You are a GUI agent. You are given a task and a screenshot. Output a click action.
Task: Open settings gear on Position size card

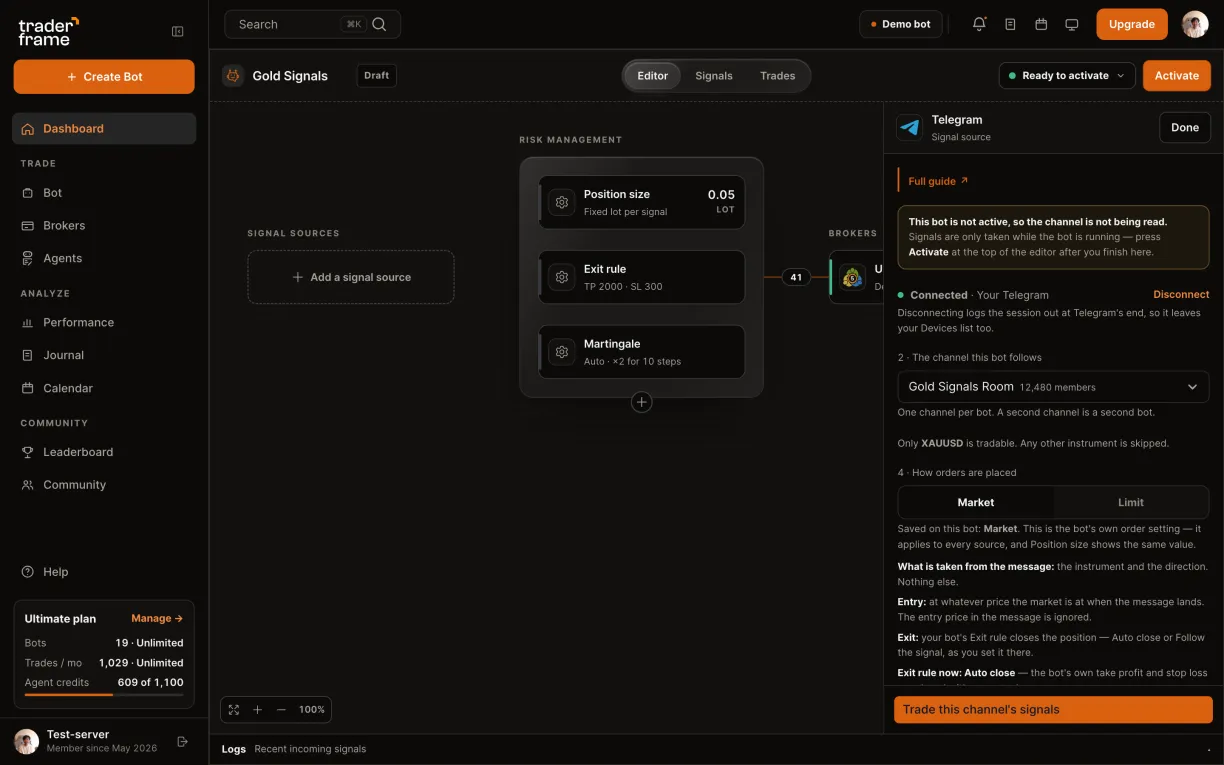tap(562, 202)
